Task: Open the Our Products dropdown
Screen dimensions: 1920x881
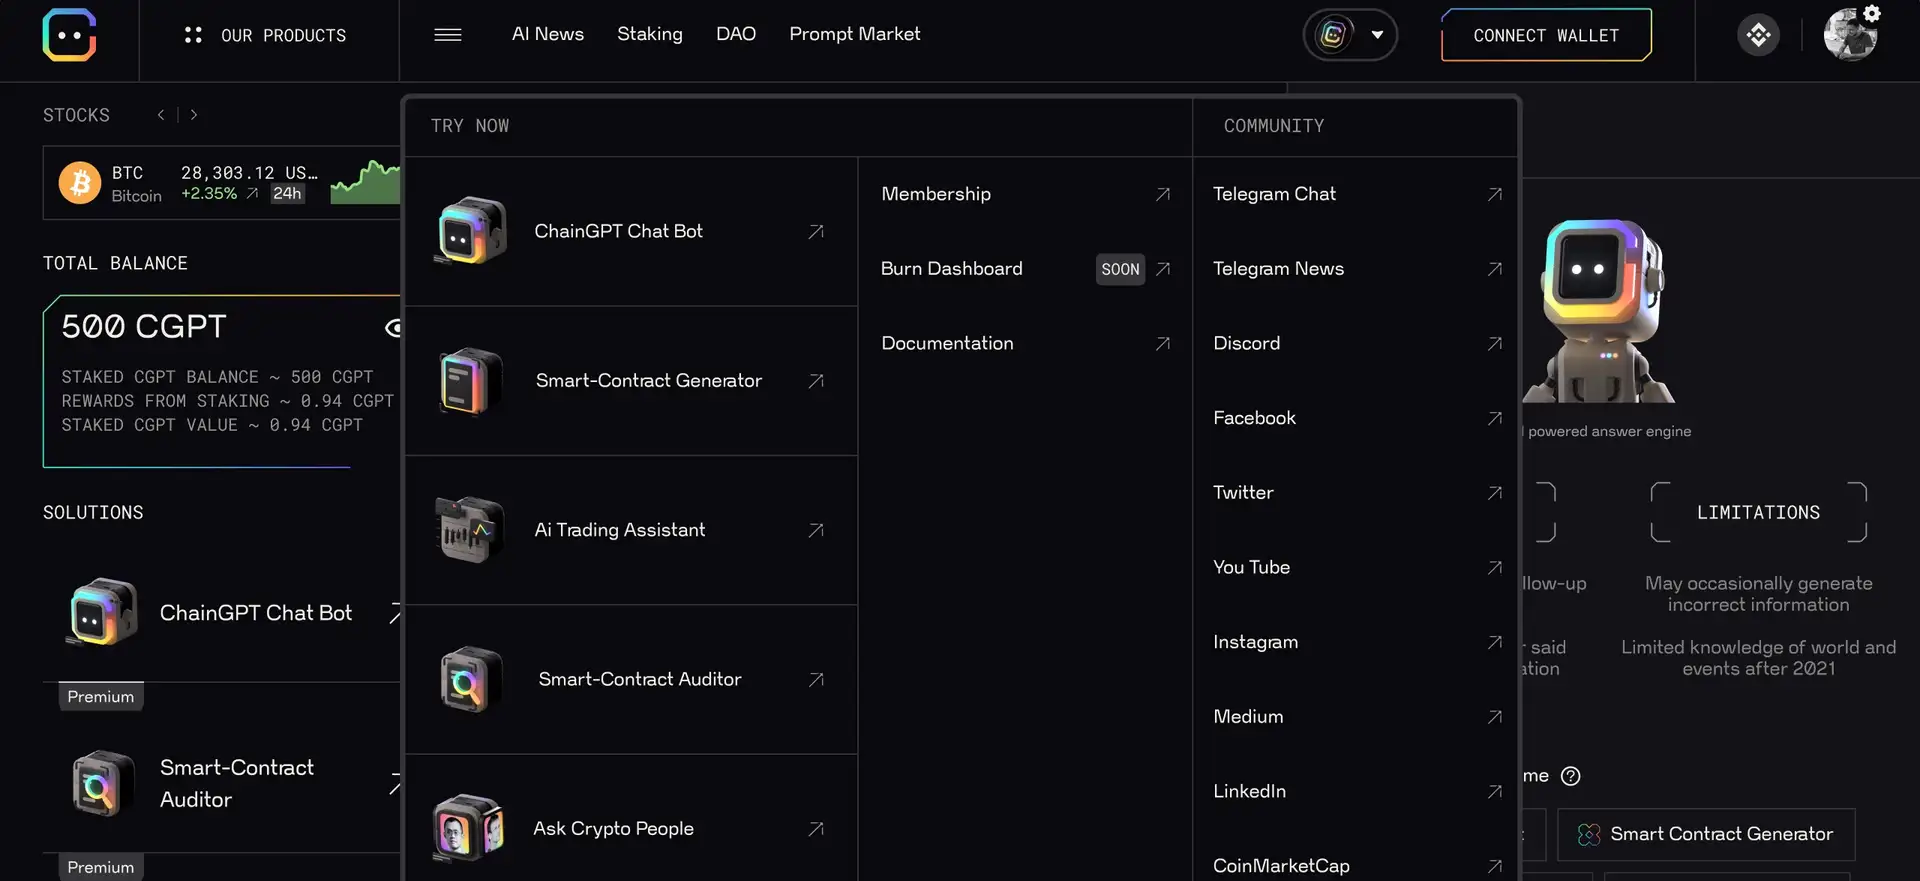Action: 266,35
